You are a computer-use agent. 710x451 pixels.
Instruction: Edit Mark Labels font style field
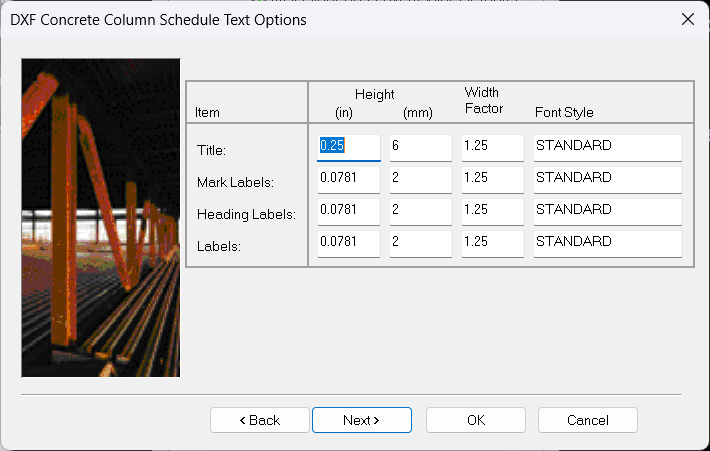pyautogui.click(x=607, y=178)
